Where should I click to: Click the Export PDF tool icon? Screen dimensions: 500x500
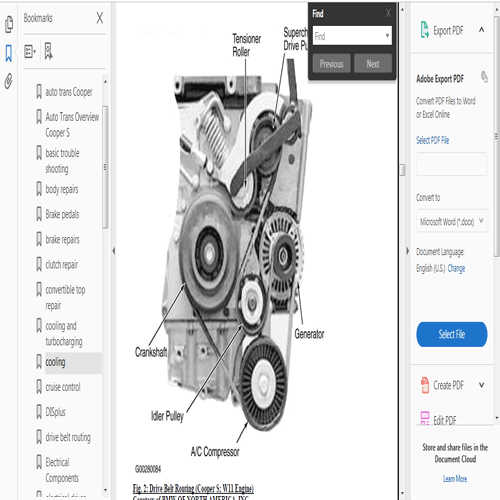pyautogui.click(x=424, y=30)
